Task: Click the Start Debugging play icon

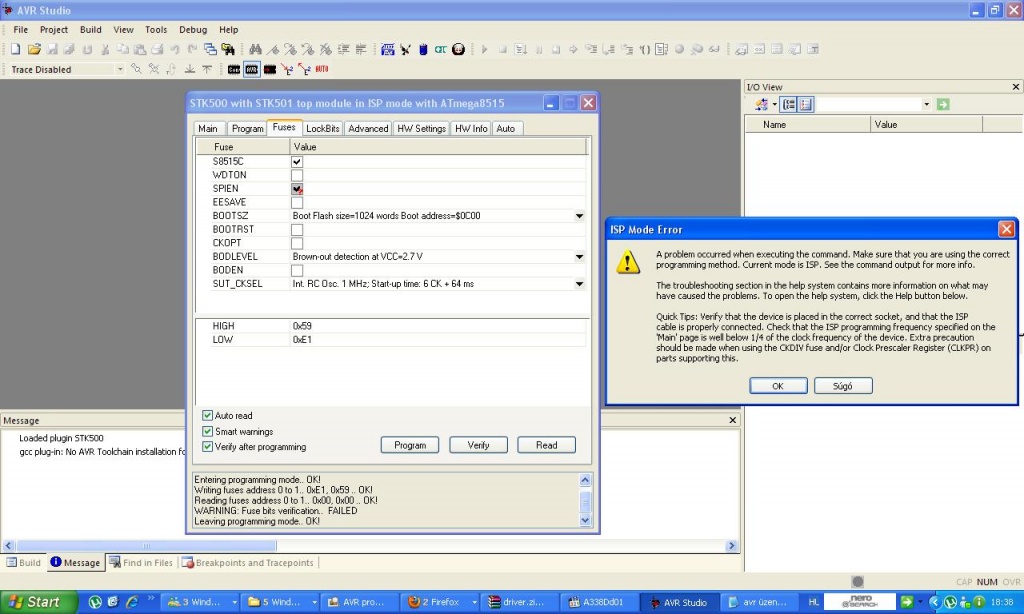Action: tap(485, 49)
